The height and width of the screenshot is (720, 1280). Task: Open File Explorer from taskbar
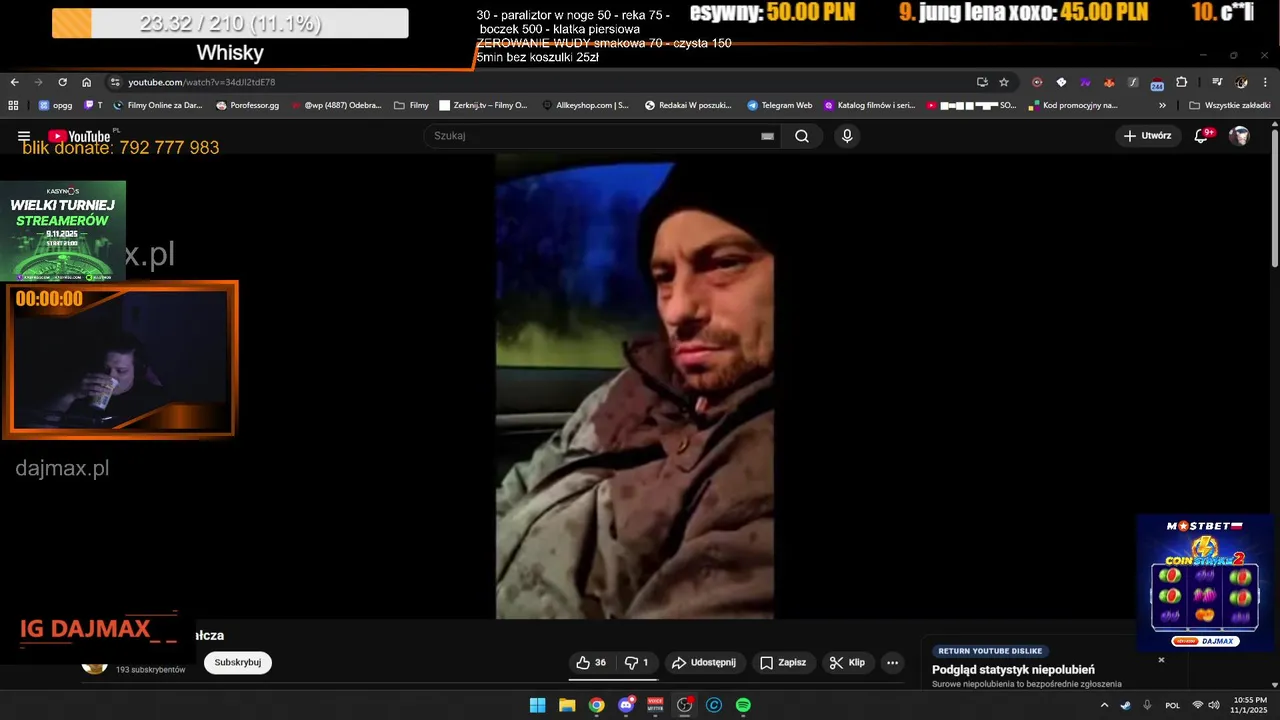[567, 705]
